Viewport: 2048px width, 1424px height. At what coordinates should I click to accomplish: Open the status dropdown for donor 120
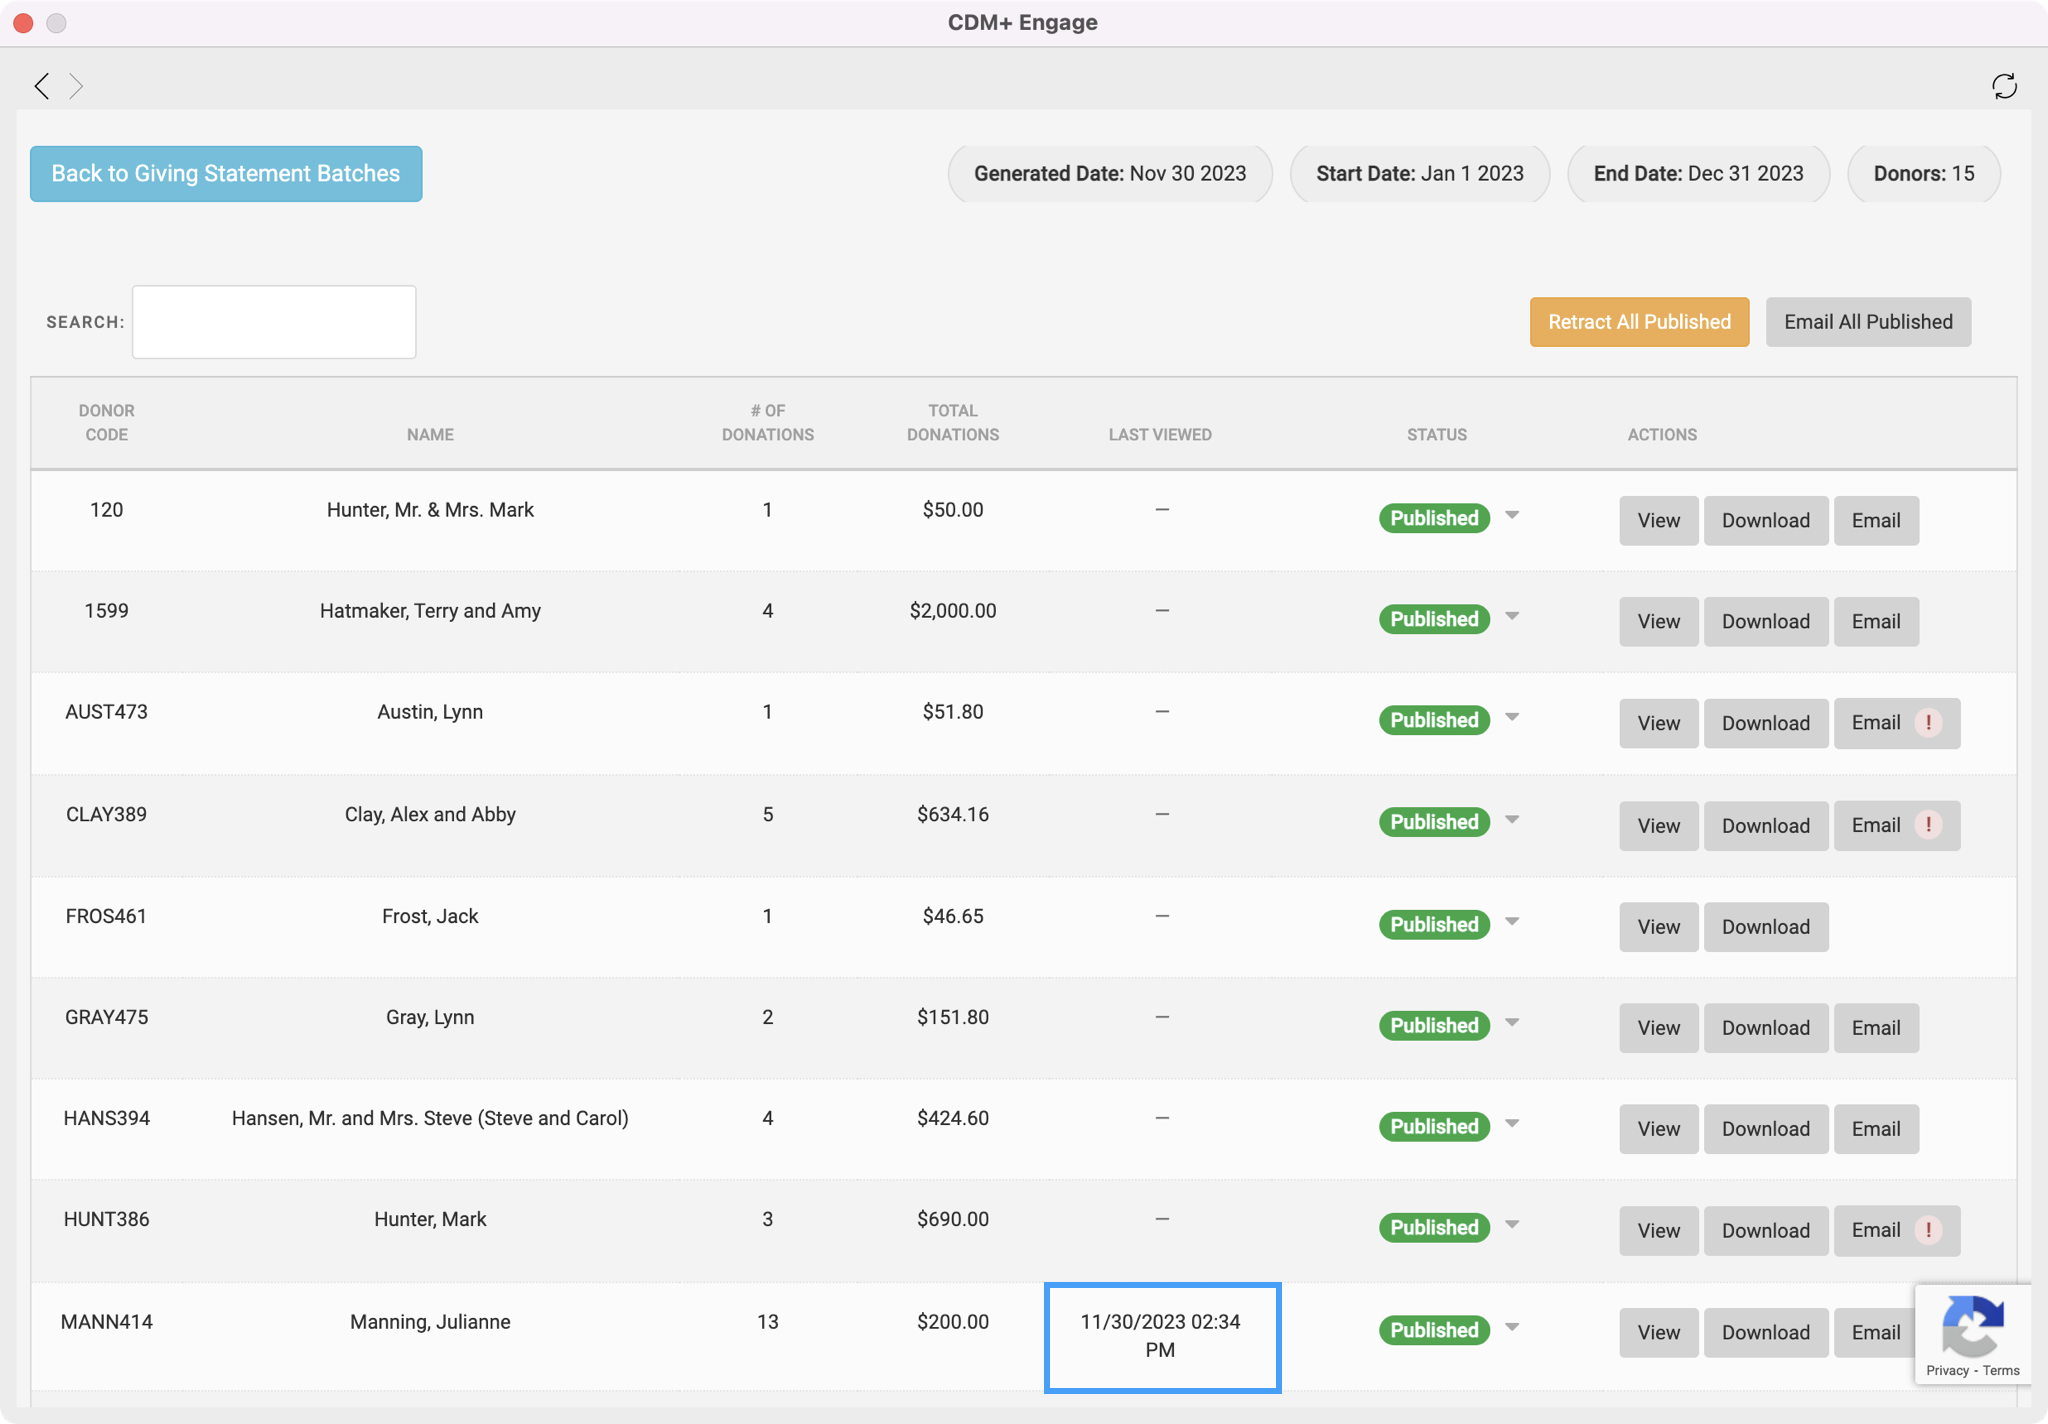pos(1512,516)
